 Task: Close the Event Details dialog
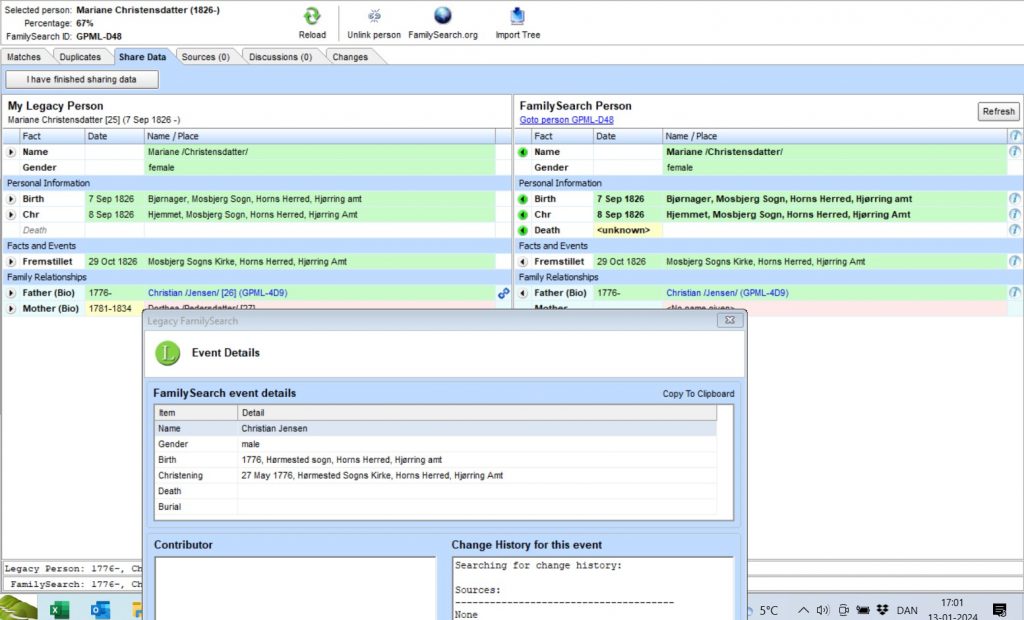click(730, 320)
